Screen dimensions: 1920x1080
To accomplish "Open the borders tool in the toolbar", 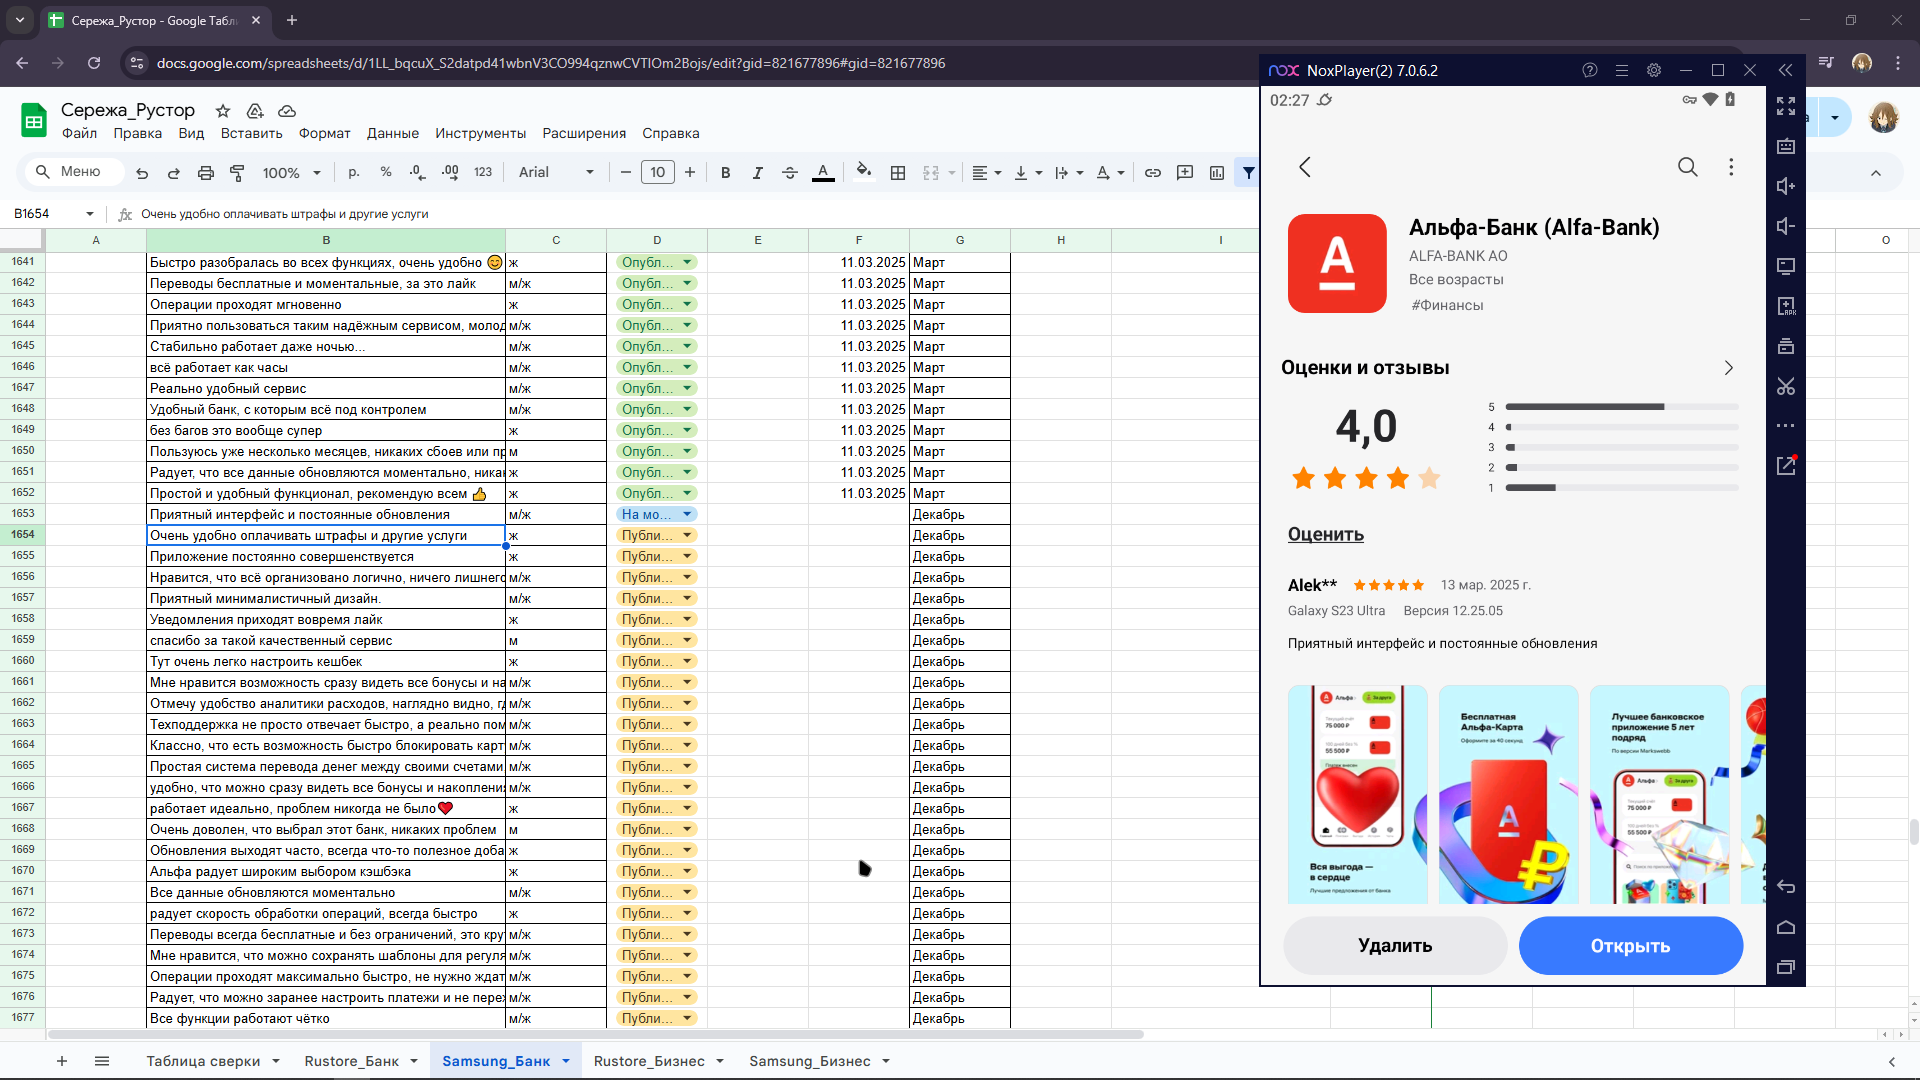I will (x=898, y=172).
